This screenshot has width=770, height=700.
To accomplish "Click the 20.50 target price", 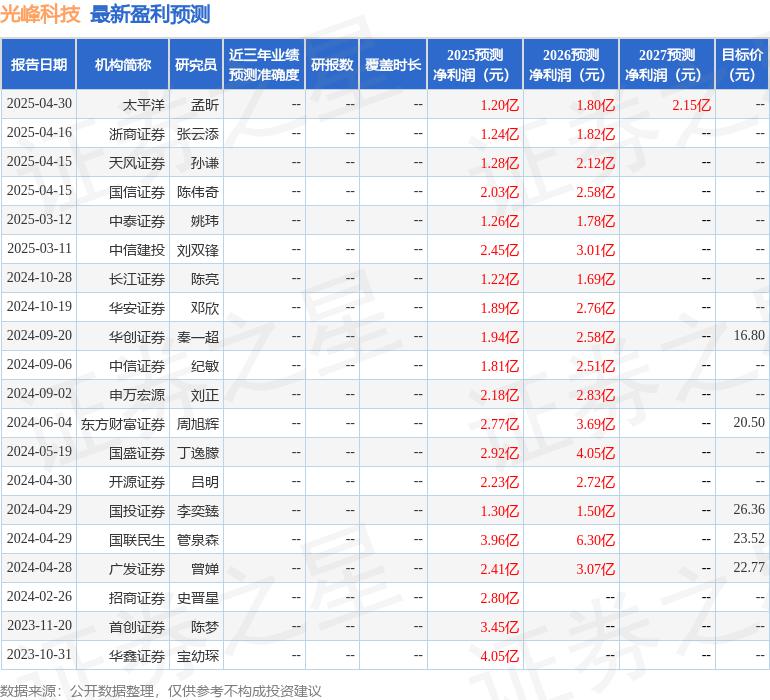I will coord(749,422).
